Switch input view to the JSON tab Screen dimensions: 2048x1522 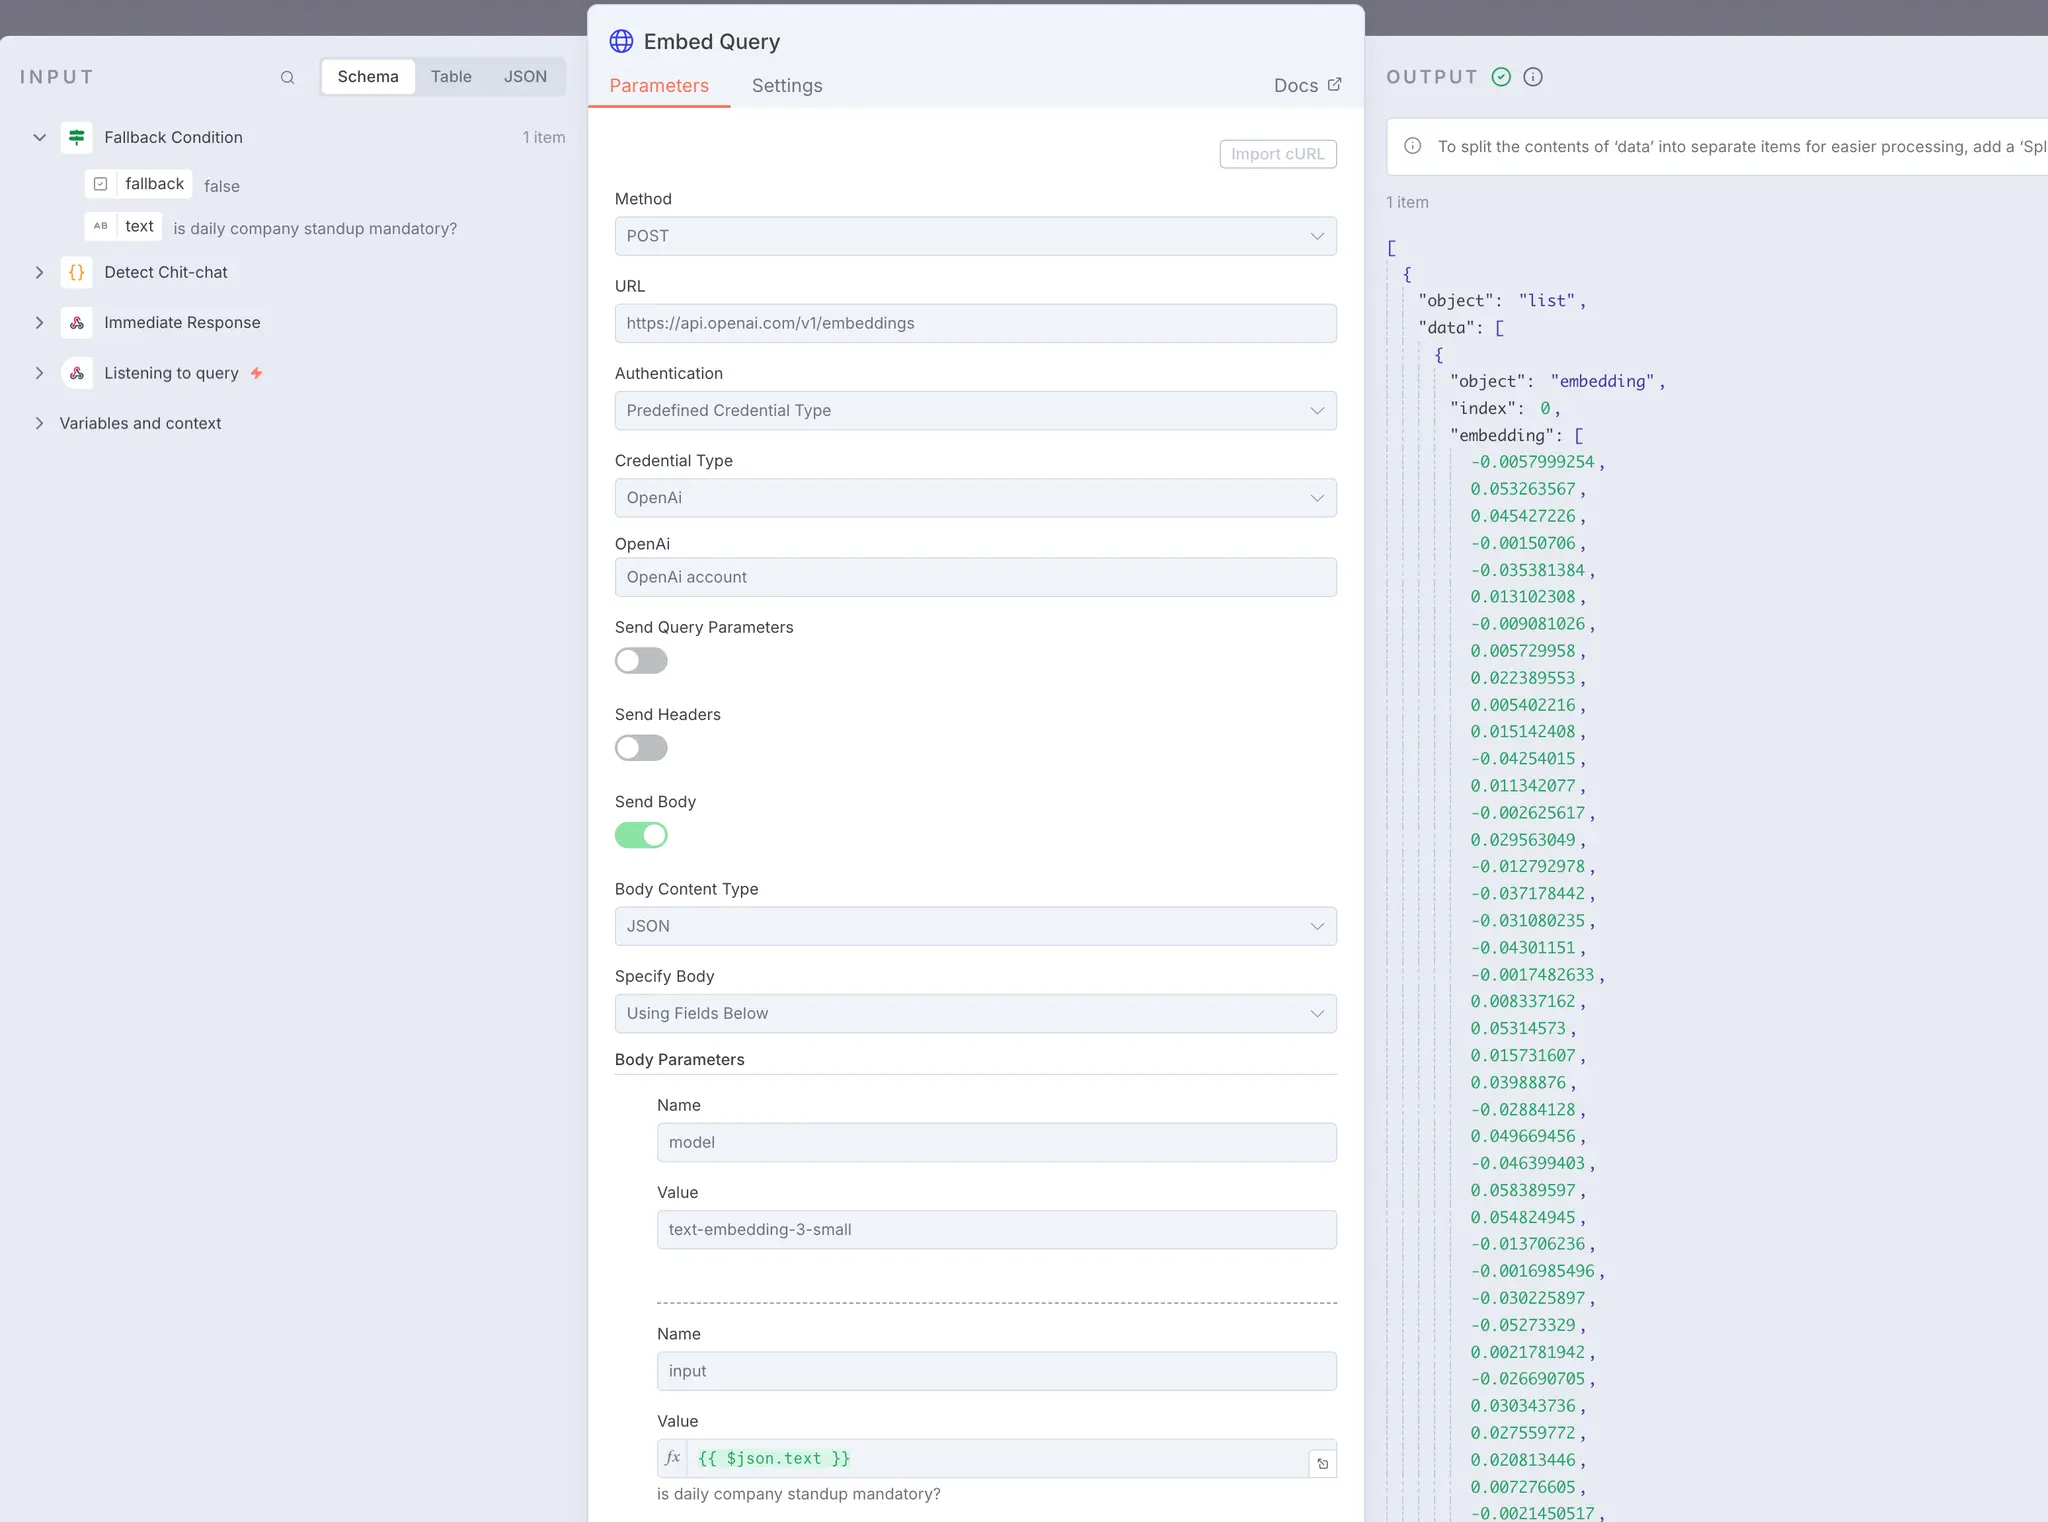[x=525, y=76]
